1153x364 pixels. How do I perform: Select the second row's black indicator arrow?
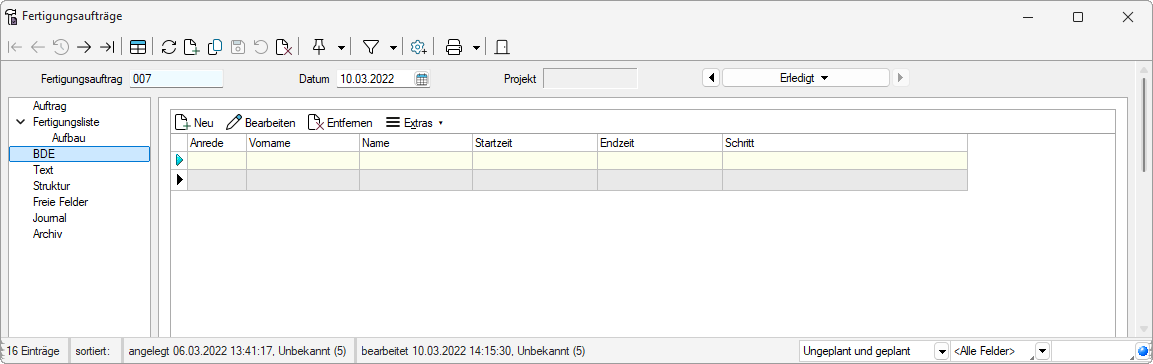click(x=179, y=180)
